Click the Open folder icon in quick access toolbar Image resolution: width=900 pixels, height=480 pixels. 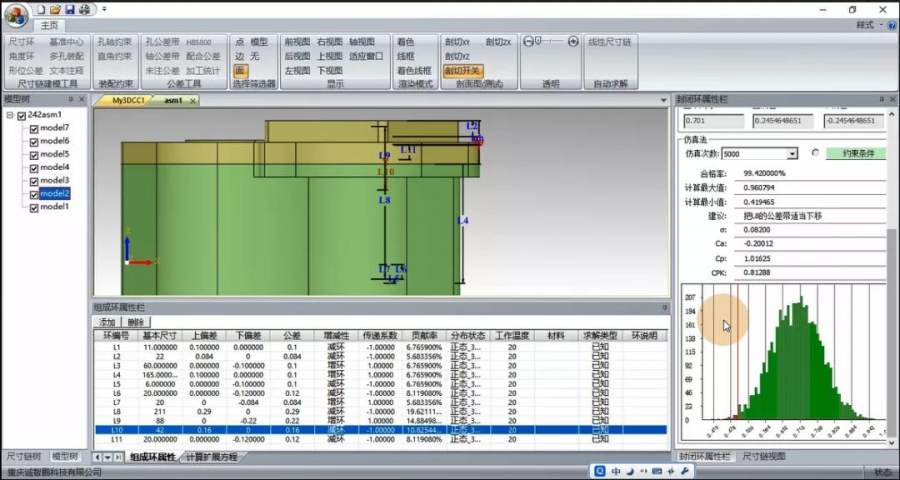[x=54, y=8]
